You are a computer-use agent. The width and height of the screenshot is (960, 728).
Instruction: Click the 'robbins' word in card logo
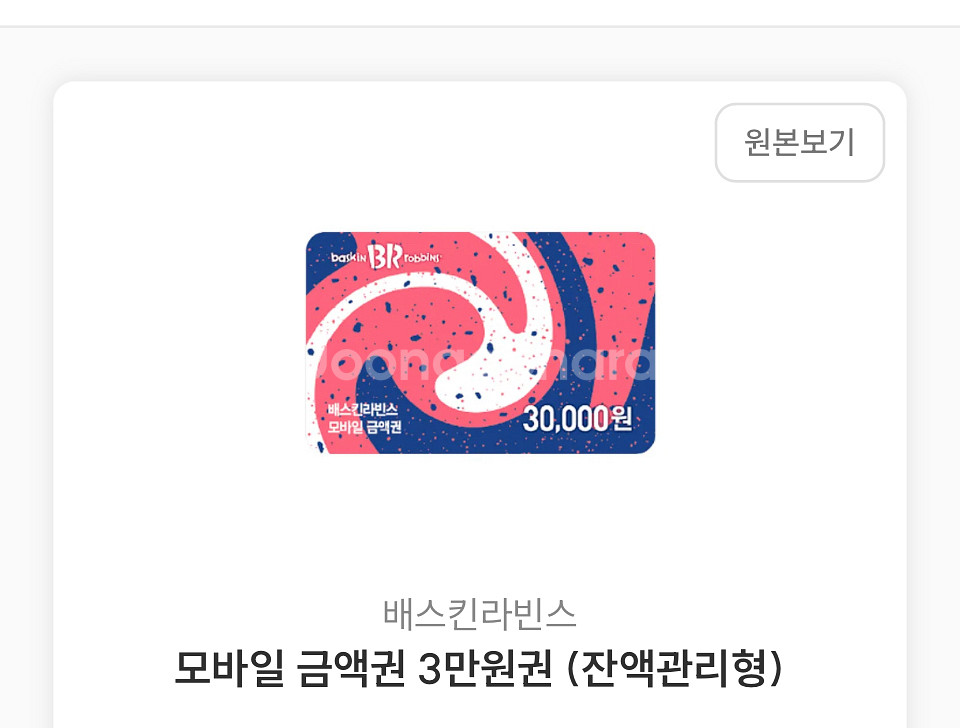click(422, 258)
